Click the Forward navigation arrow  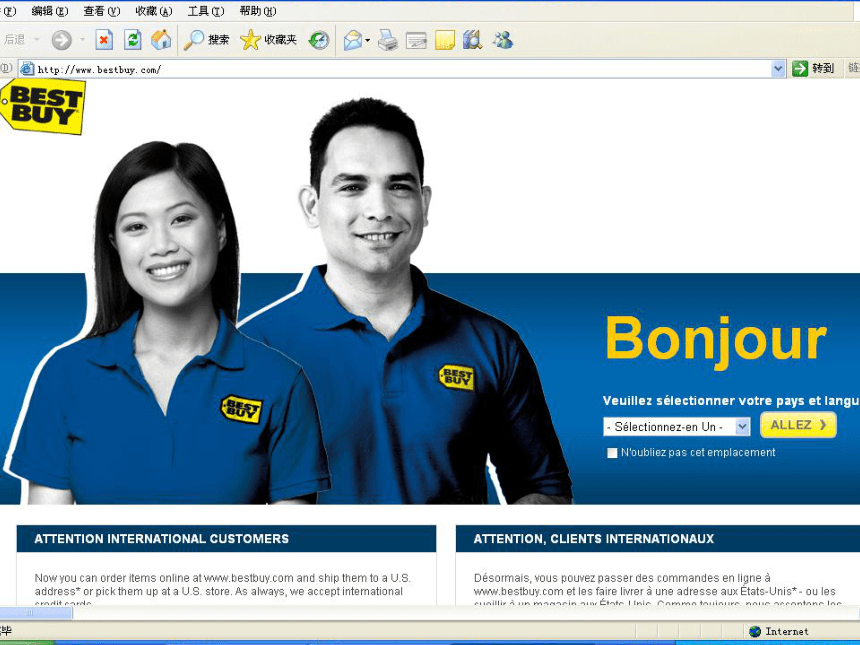[61, 39]
